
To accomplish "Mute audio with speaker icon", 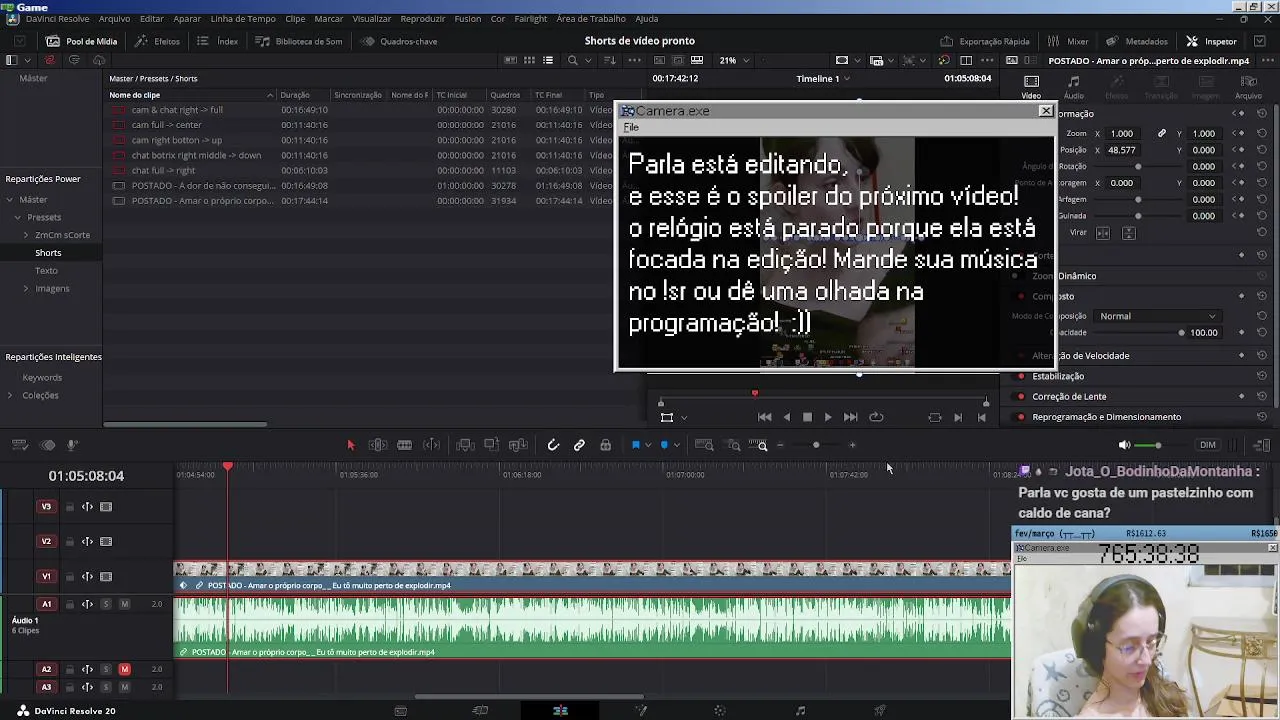I will click(1124, 445).
